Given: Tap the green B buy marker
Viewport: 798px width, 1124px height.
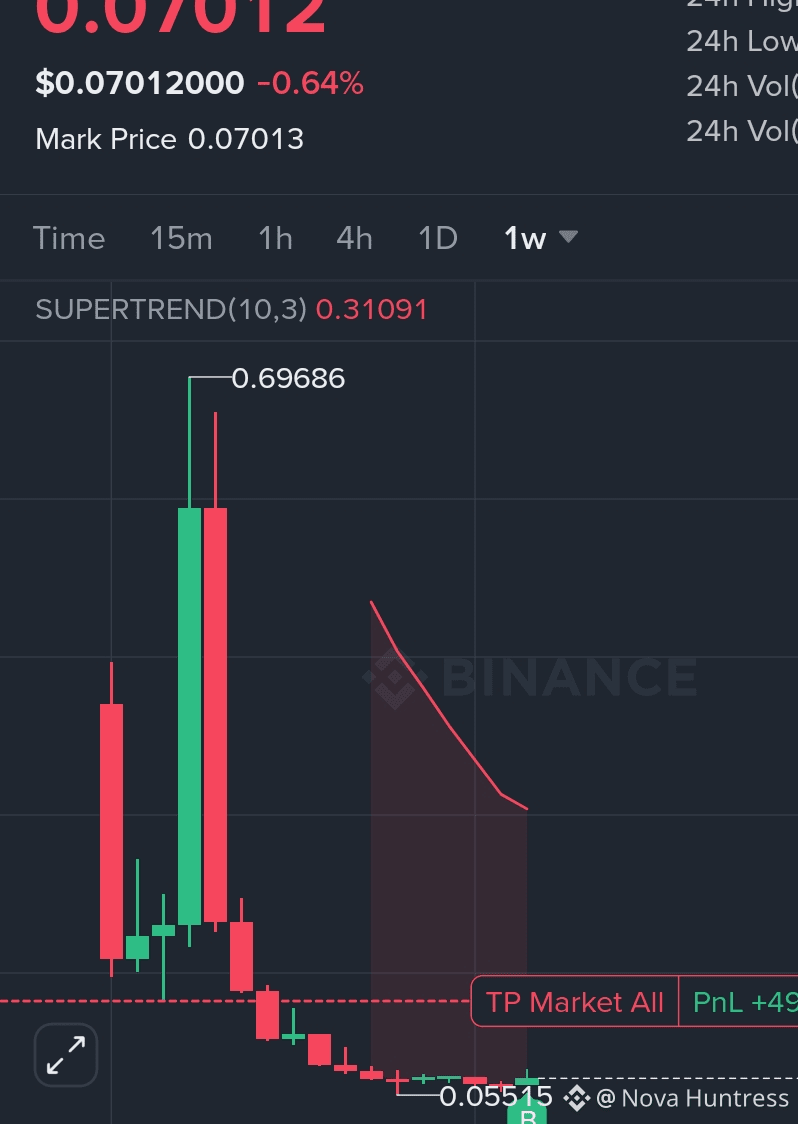Looking at the screenshot, I should pyautogui.click(x=527, y=1115).
